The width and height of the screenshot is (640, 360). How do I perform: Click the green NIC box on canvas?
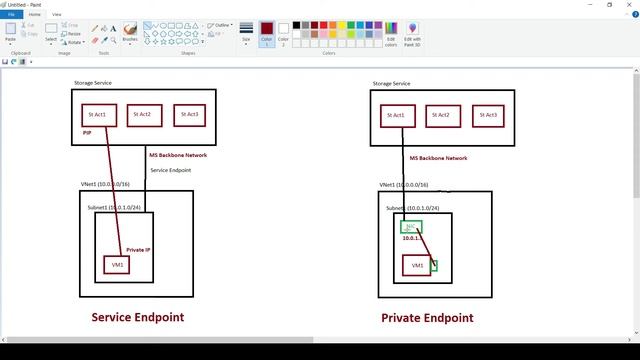point(411,227)
